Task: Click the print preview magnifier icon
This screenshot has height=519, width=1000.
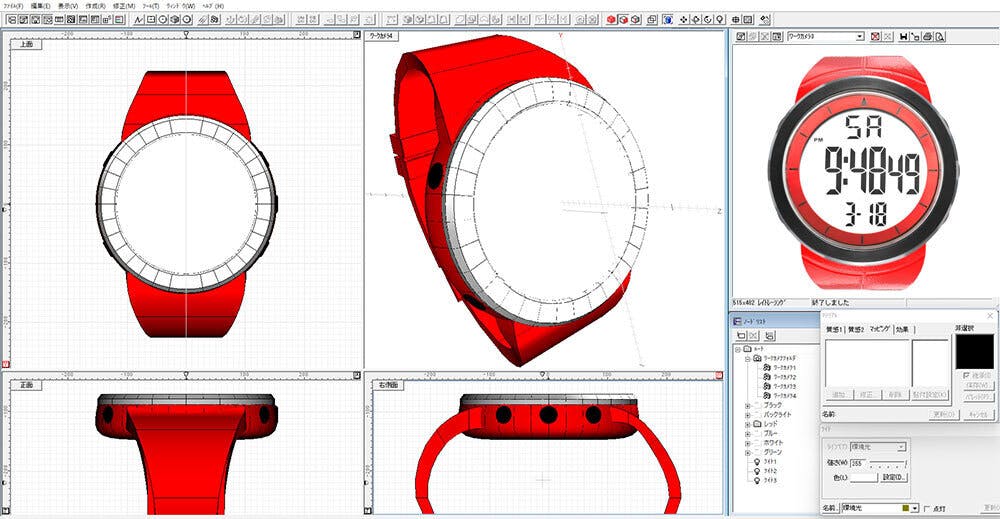Action: point(941,37)
